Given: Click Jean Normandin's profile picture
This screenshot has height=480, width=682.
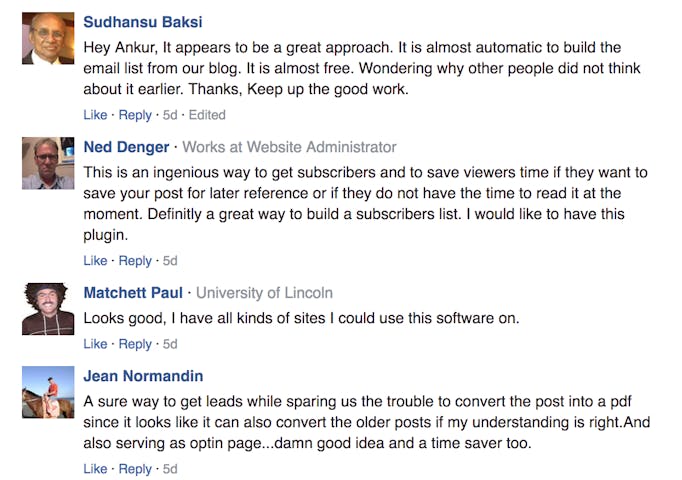Looking at the screenshot, I should tap(48, 392).
